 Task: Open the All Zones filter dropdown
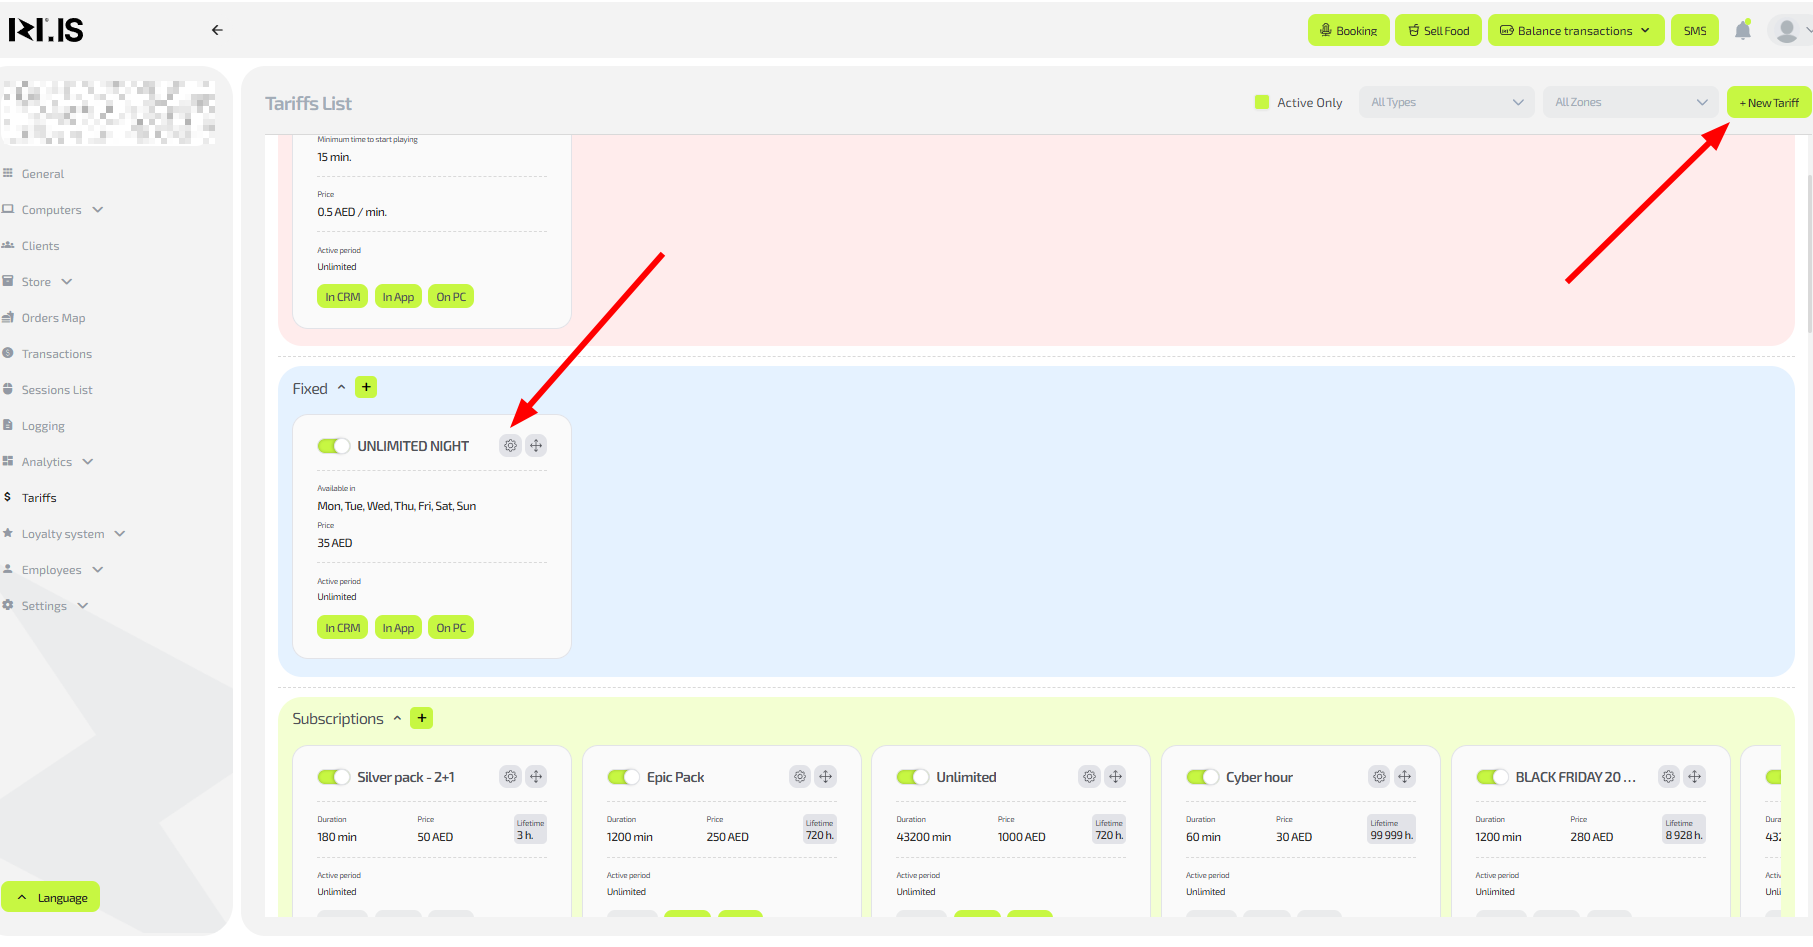click(x=1630, y=102)
